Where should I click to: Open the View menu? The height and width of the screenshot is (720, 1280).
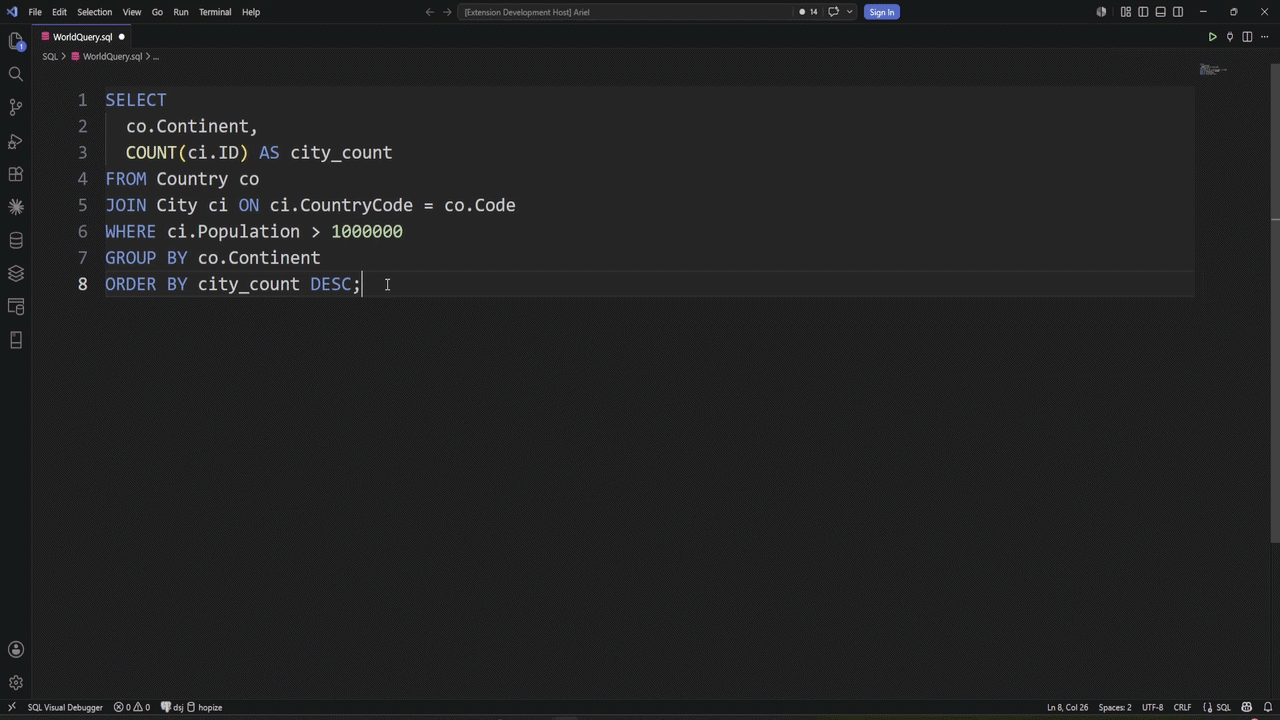pos(131,12)
